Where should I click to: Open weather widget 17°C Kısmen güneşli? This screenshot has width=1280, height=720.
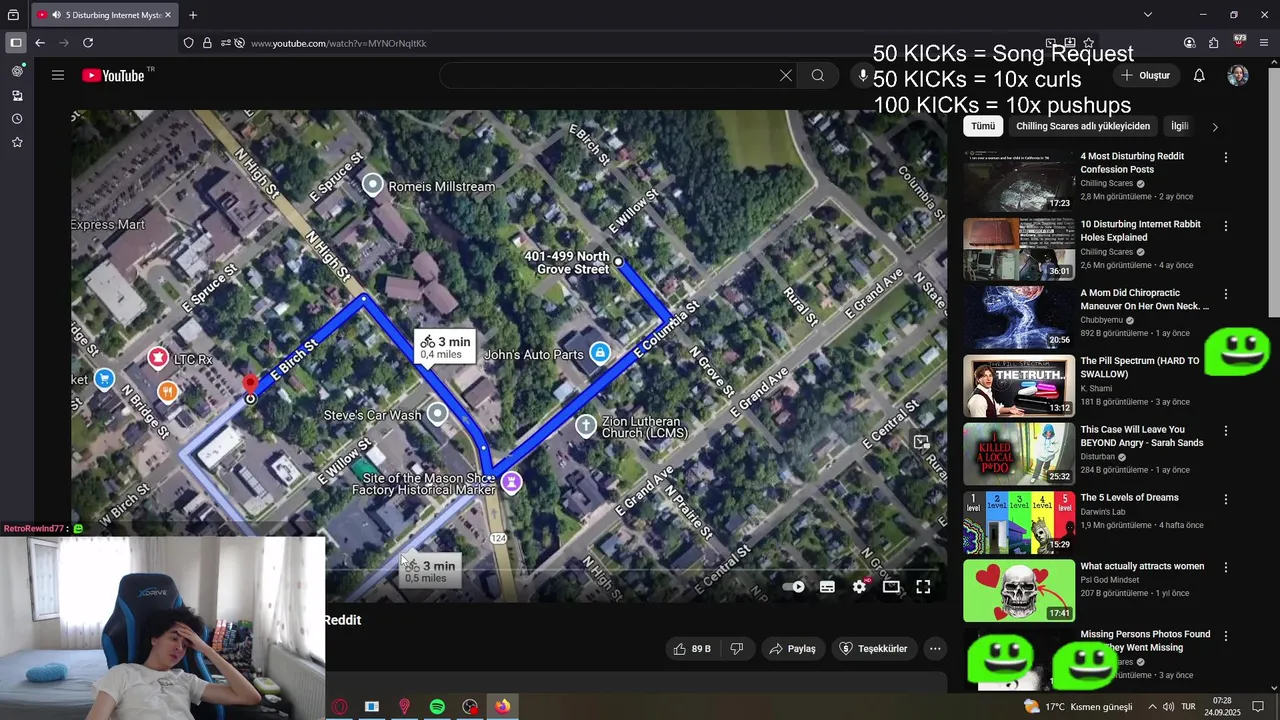click(x=1078, y=707)
